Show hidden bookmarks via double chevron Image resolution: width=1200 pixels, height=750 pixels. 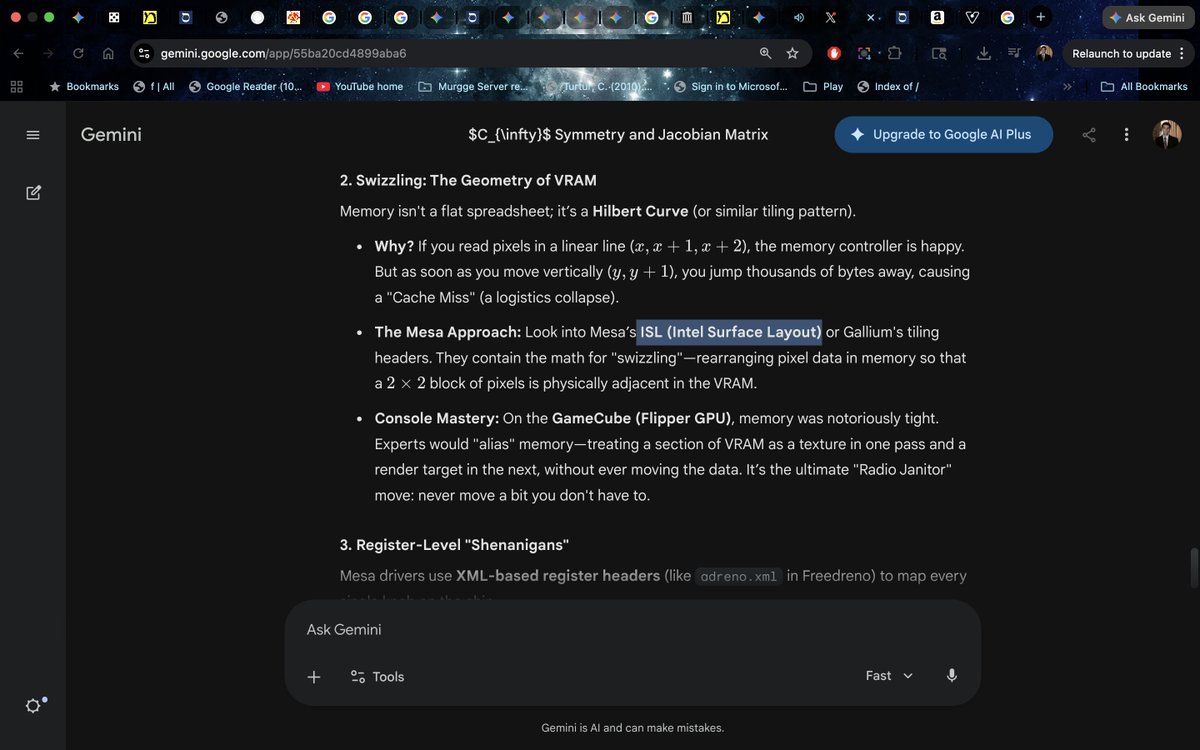(1067, 87)
